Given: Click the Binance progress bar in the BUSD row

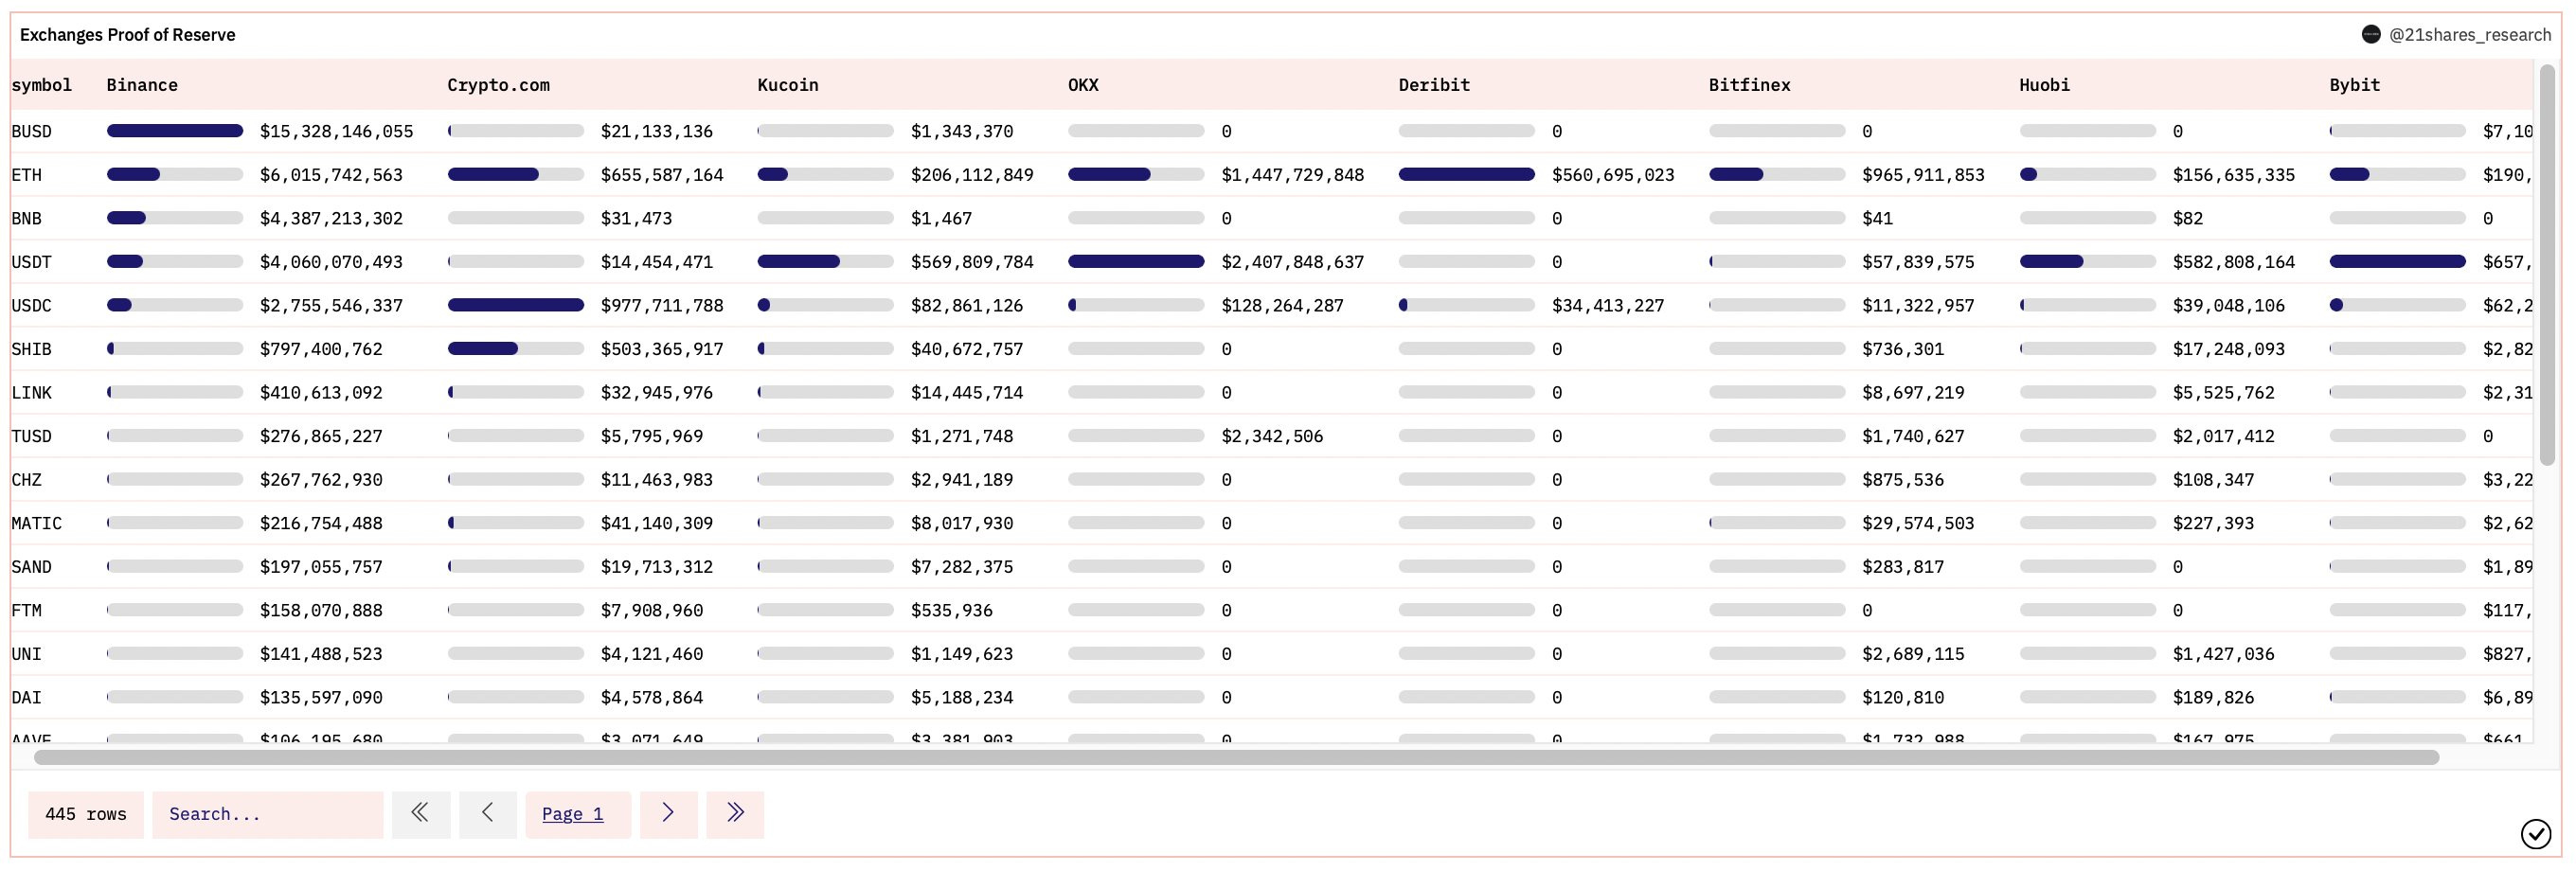Looking at the screenshot, I should click(x=175, y=131).
